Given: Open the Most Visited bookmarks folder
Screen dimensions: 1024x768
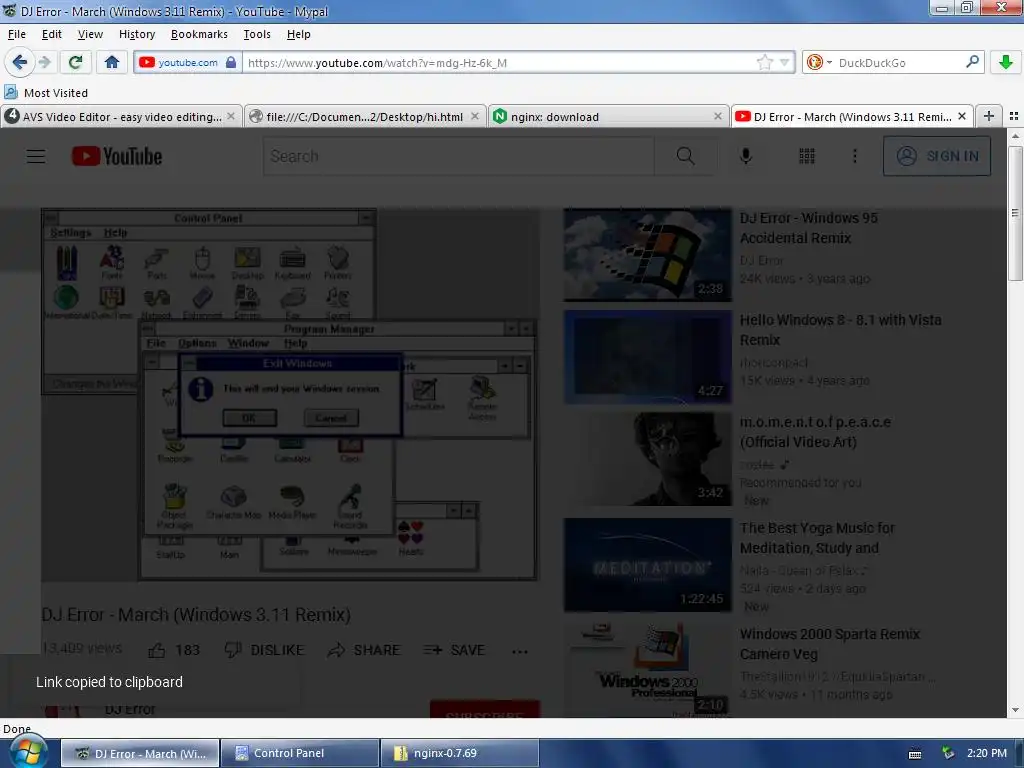Looking at the screenshot, I should click(46, 93).
